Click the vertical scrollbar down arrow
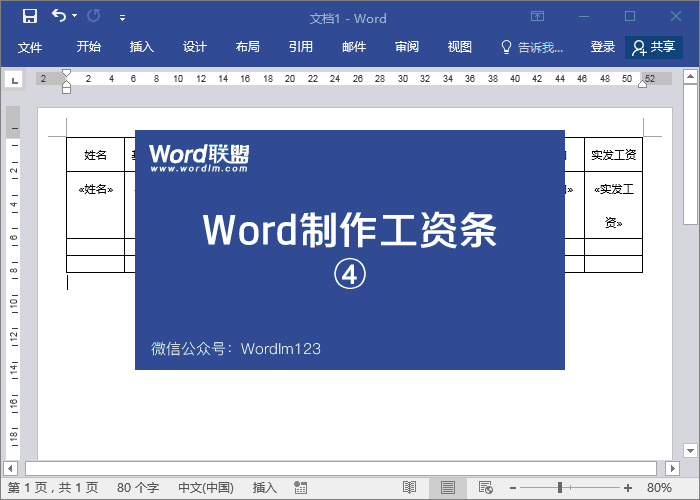Image resolution: width=700 pixels, height=500 pixels. [690, 450]
